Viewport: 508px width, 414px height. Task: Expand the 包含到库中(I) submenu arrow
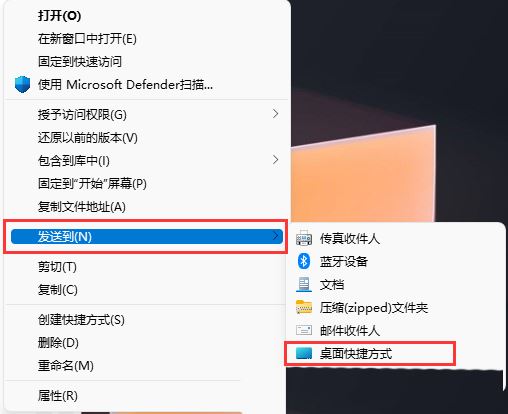(x=275, y=160)
